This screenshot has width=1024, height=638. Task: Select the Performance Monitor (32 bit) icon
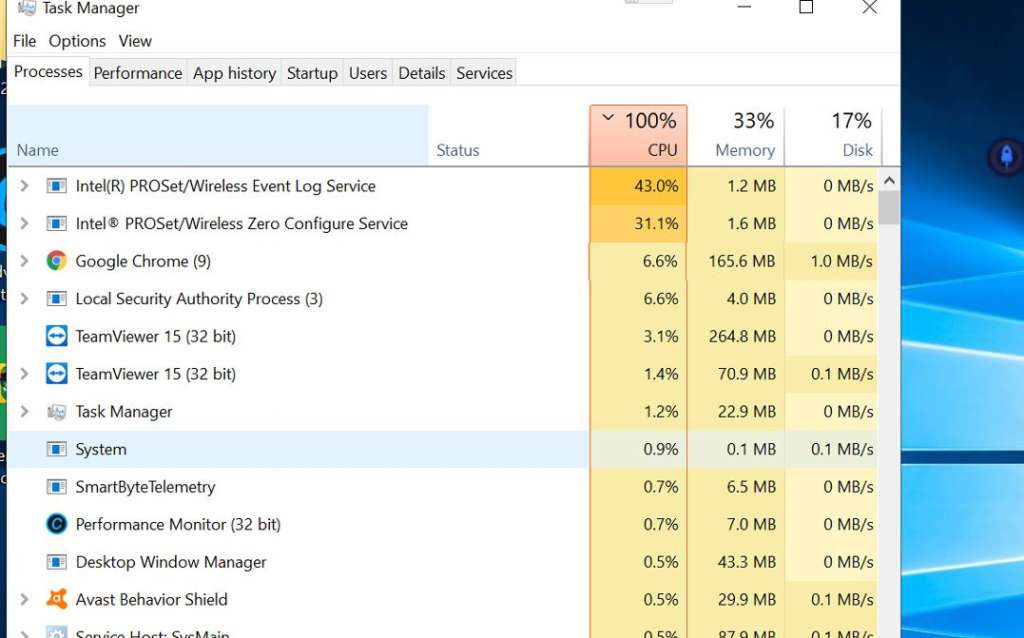[59, 524]
